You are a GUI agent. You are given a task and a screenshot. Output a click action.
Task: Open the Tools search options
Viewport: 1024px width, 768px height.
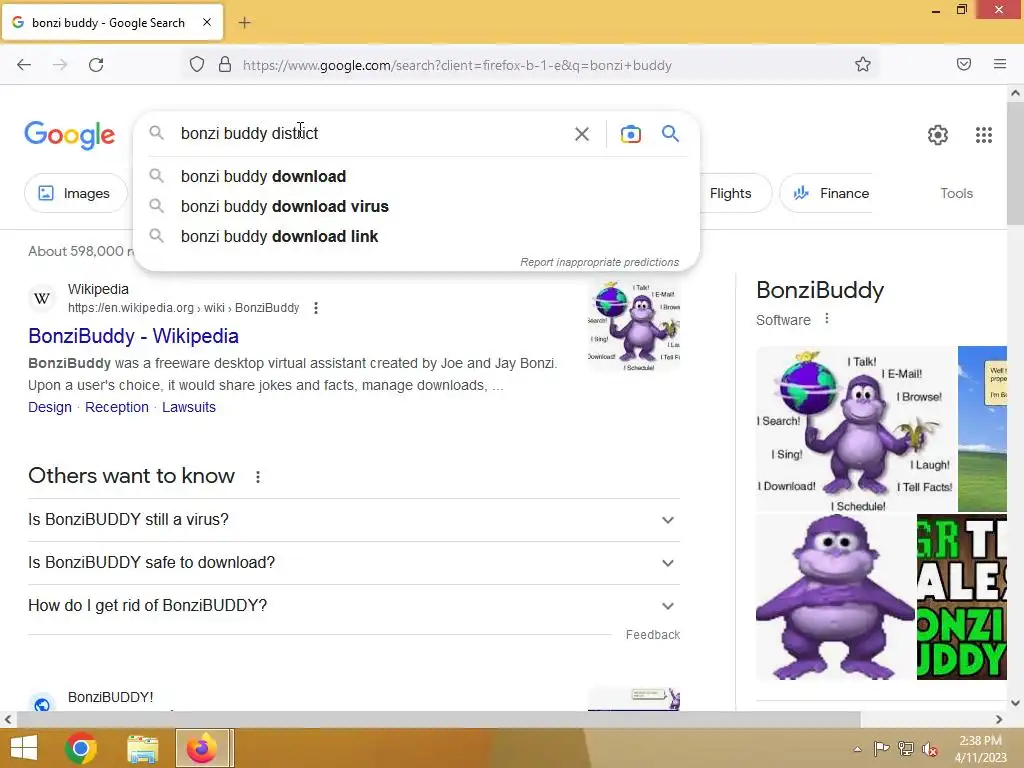[956, 193]
